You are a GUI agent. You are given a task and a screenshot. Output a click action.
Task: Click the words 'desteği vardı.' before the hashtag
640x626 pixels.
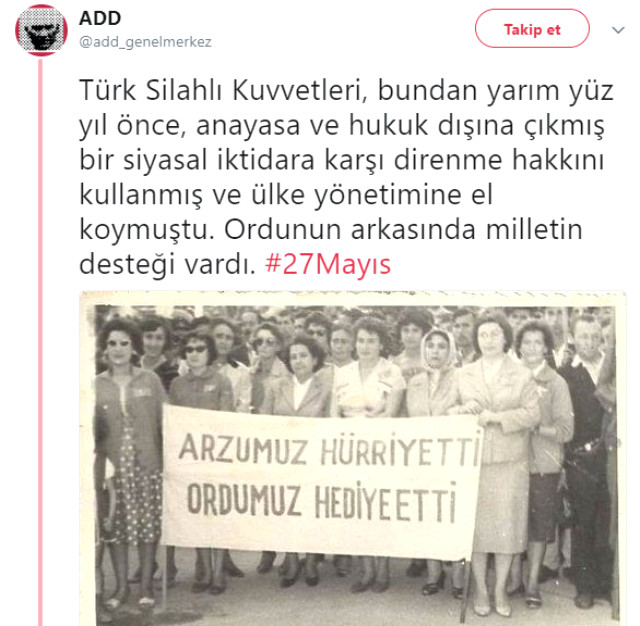(167, 264)
